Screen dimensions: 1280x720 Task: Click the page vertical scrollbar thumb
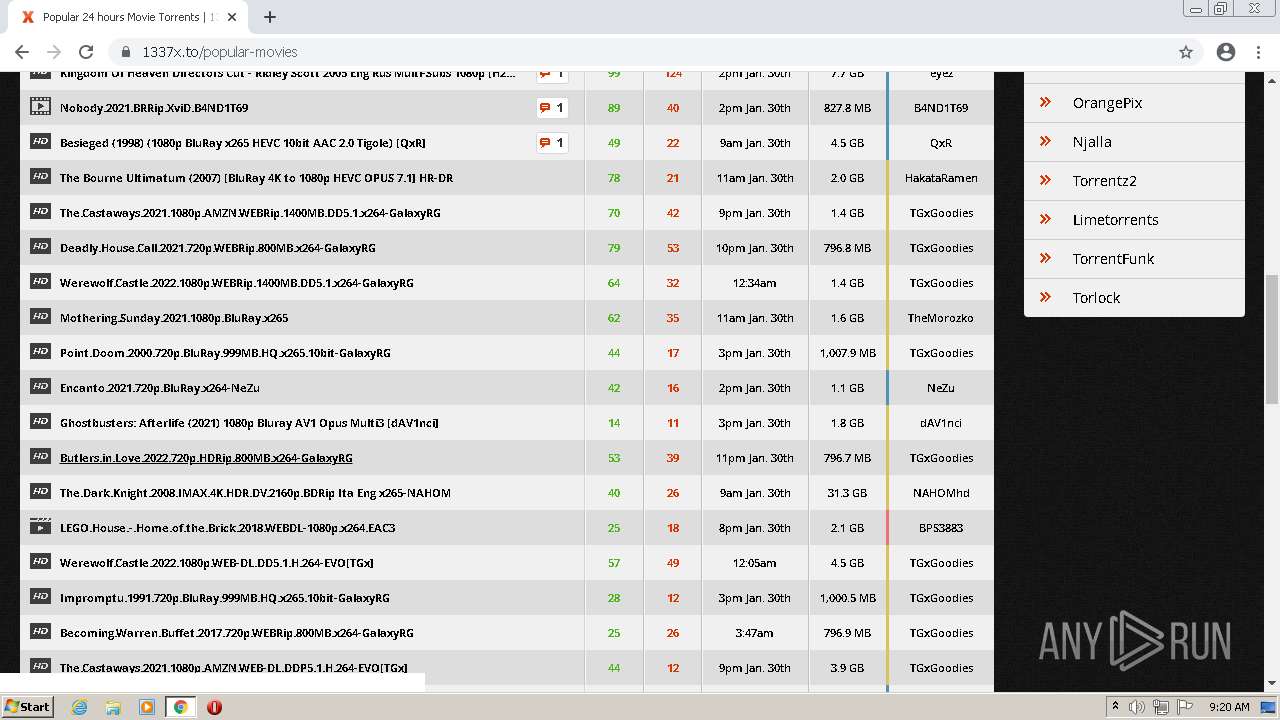point(1272,340)
